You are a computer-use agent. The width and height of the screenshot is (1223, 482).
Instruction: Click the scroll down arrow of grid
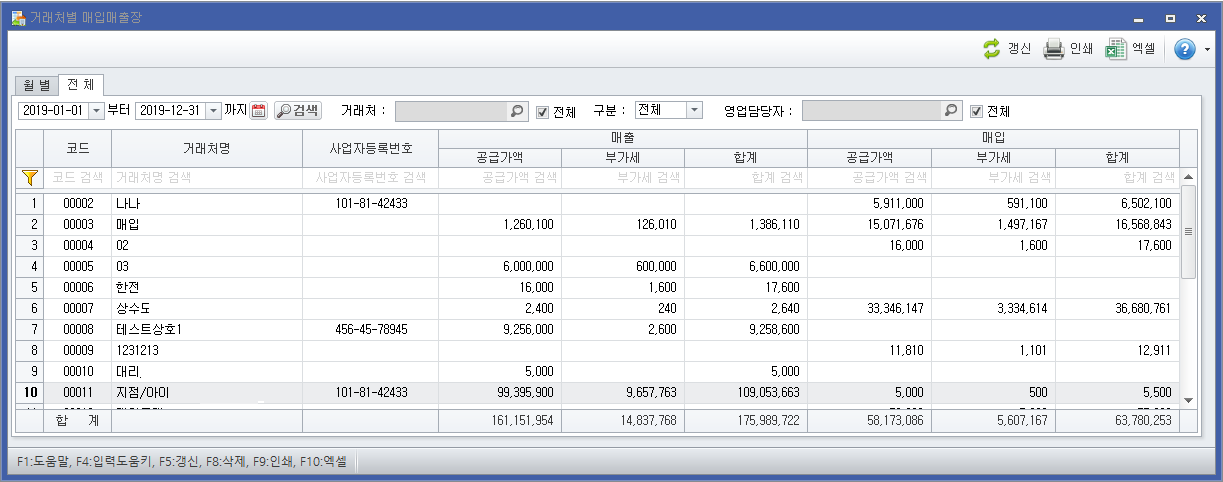pos(1188,400)
